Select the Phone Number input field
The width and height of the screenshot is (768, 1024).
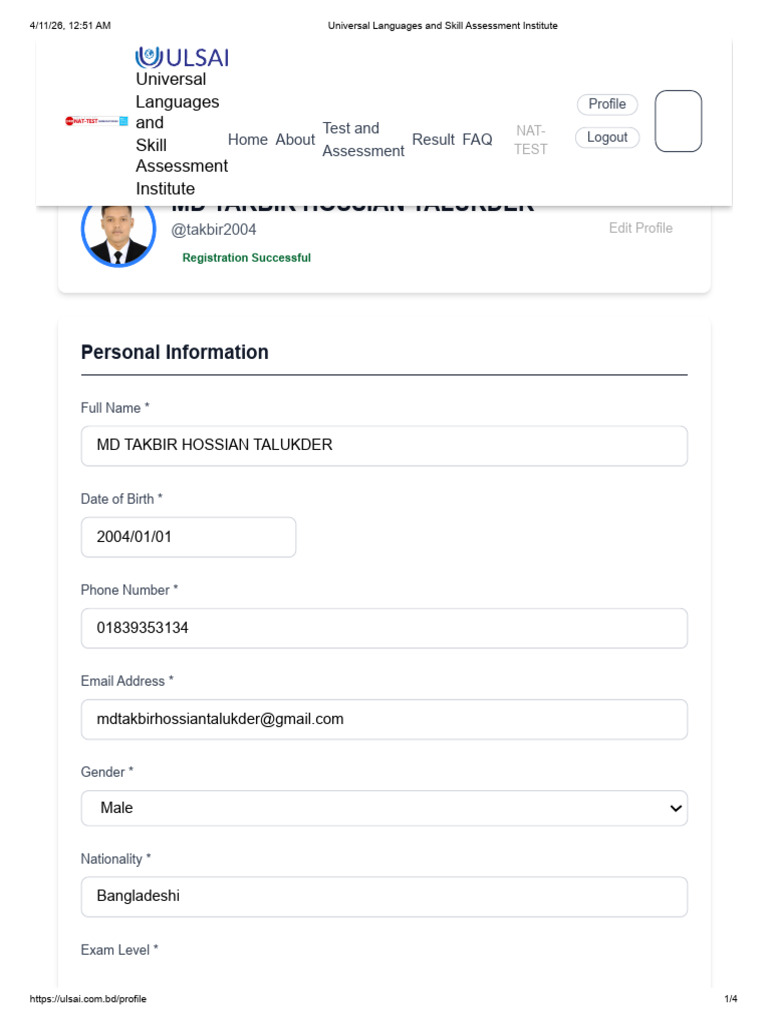384,628
